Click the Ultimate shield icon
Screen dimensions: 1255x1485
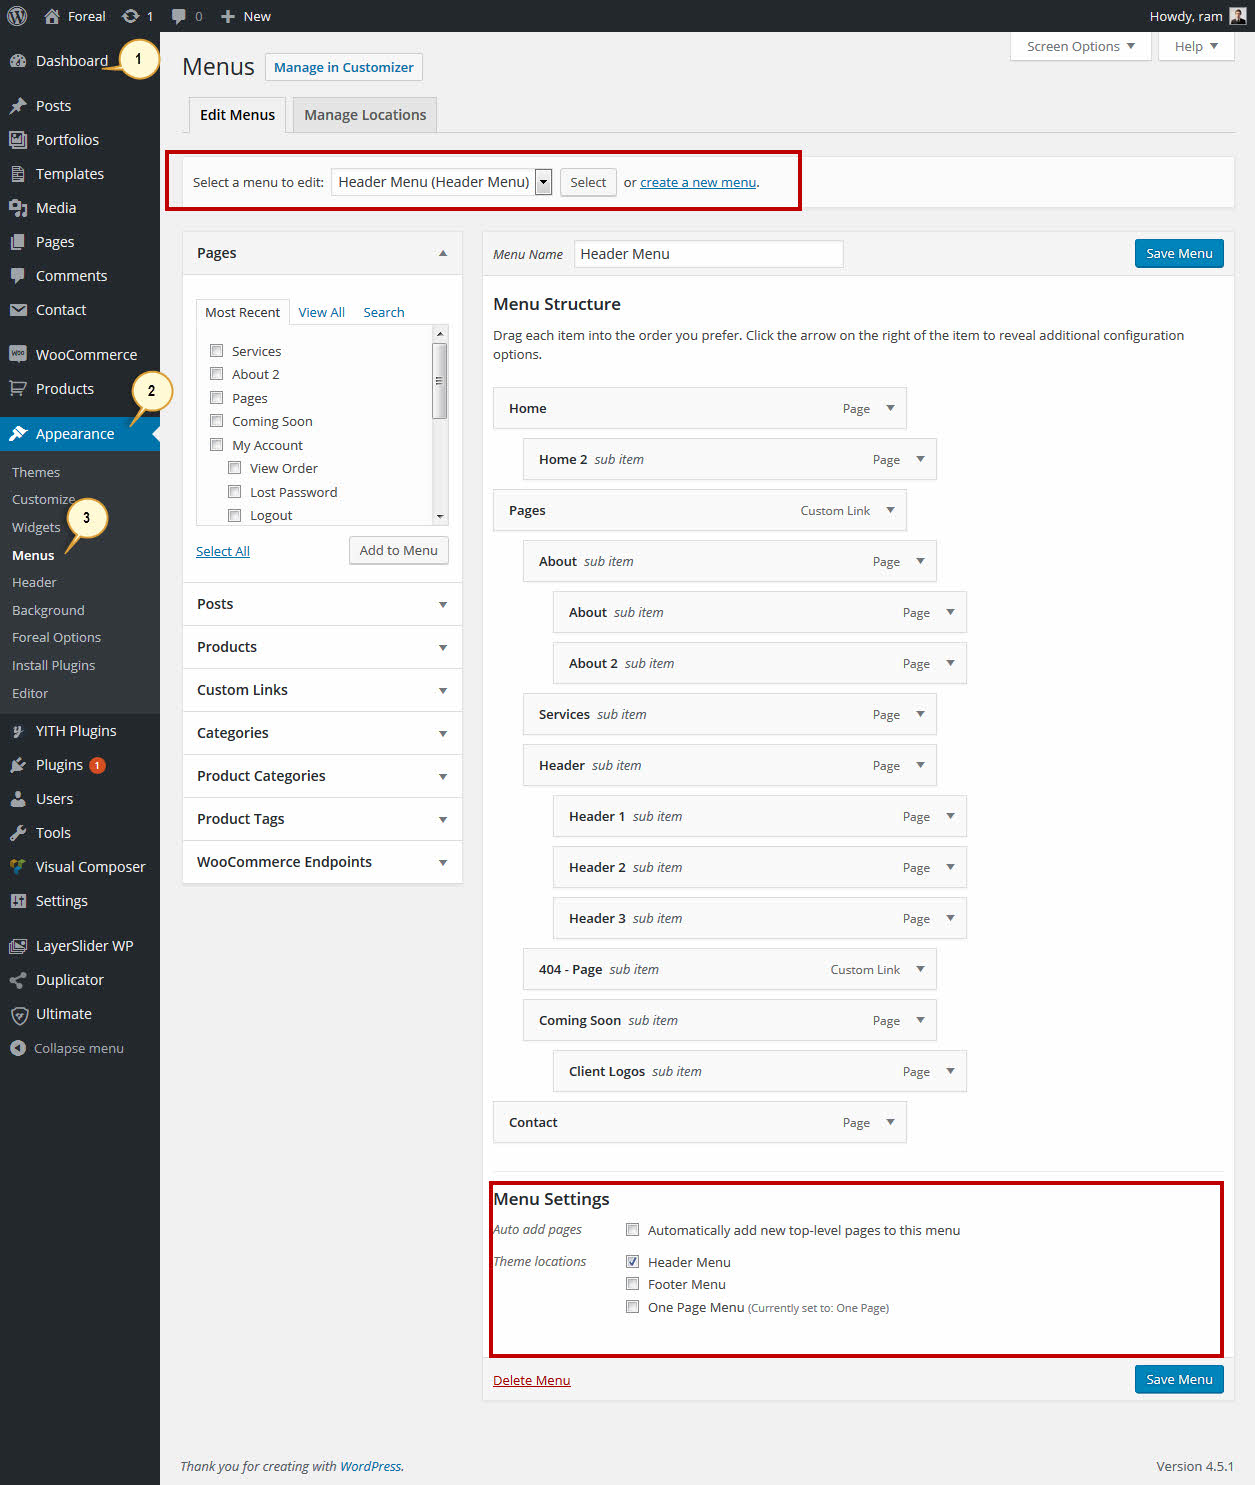click(18, 1014)
